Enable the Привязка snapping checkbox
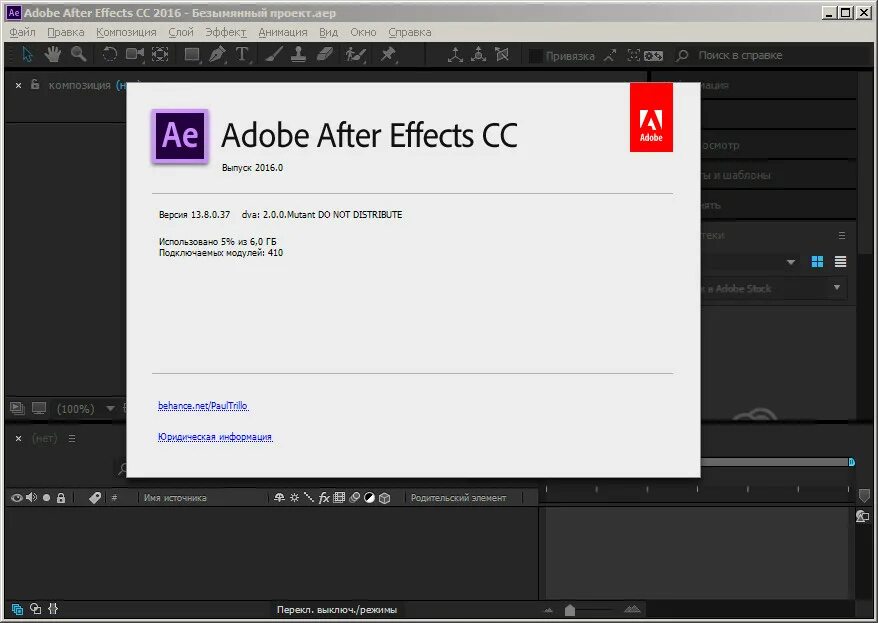This screenshot has height=623, width=878. (x=535, y=55)
